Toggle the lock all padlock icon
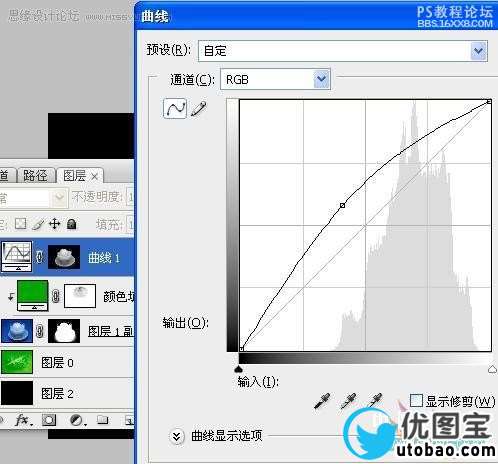The height and width of the screenshot is (464, 498). (71, 224)
